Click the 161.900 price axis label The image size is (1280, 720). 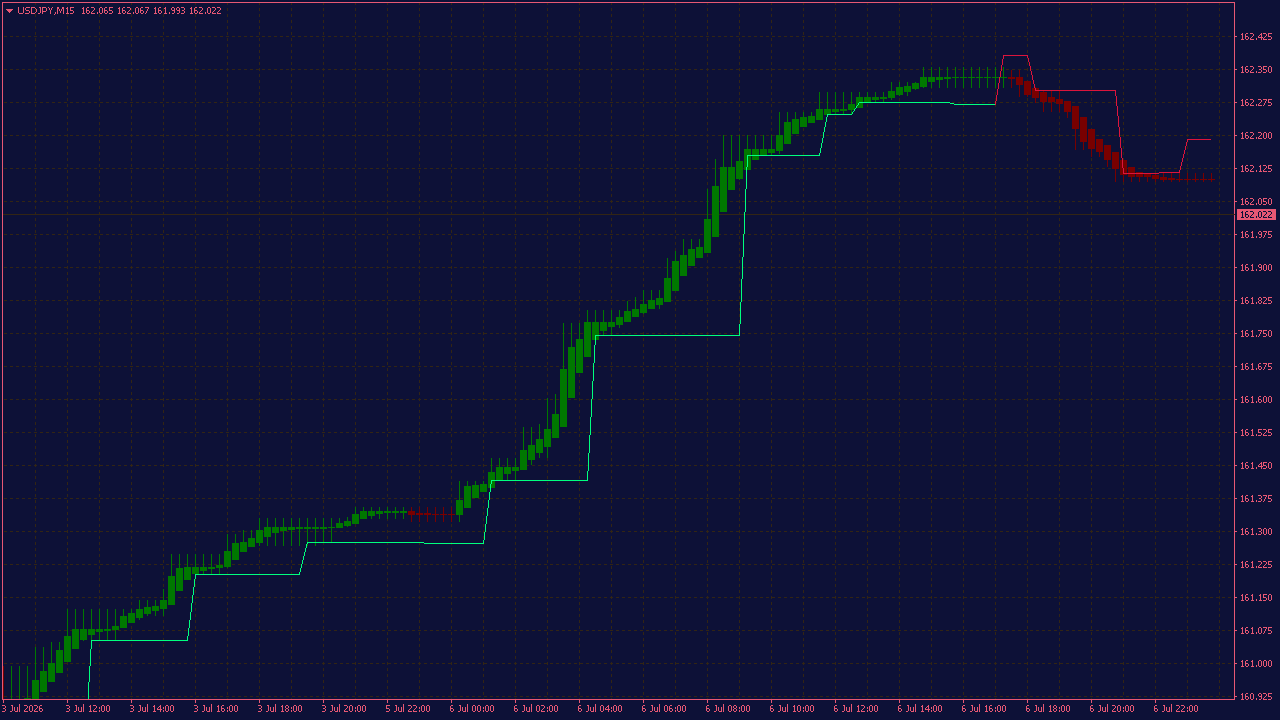click(1256, 268)
